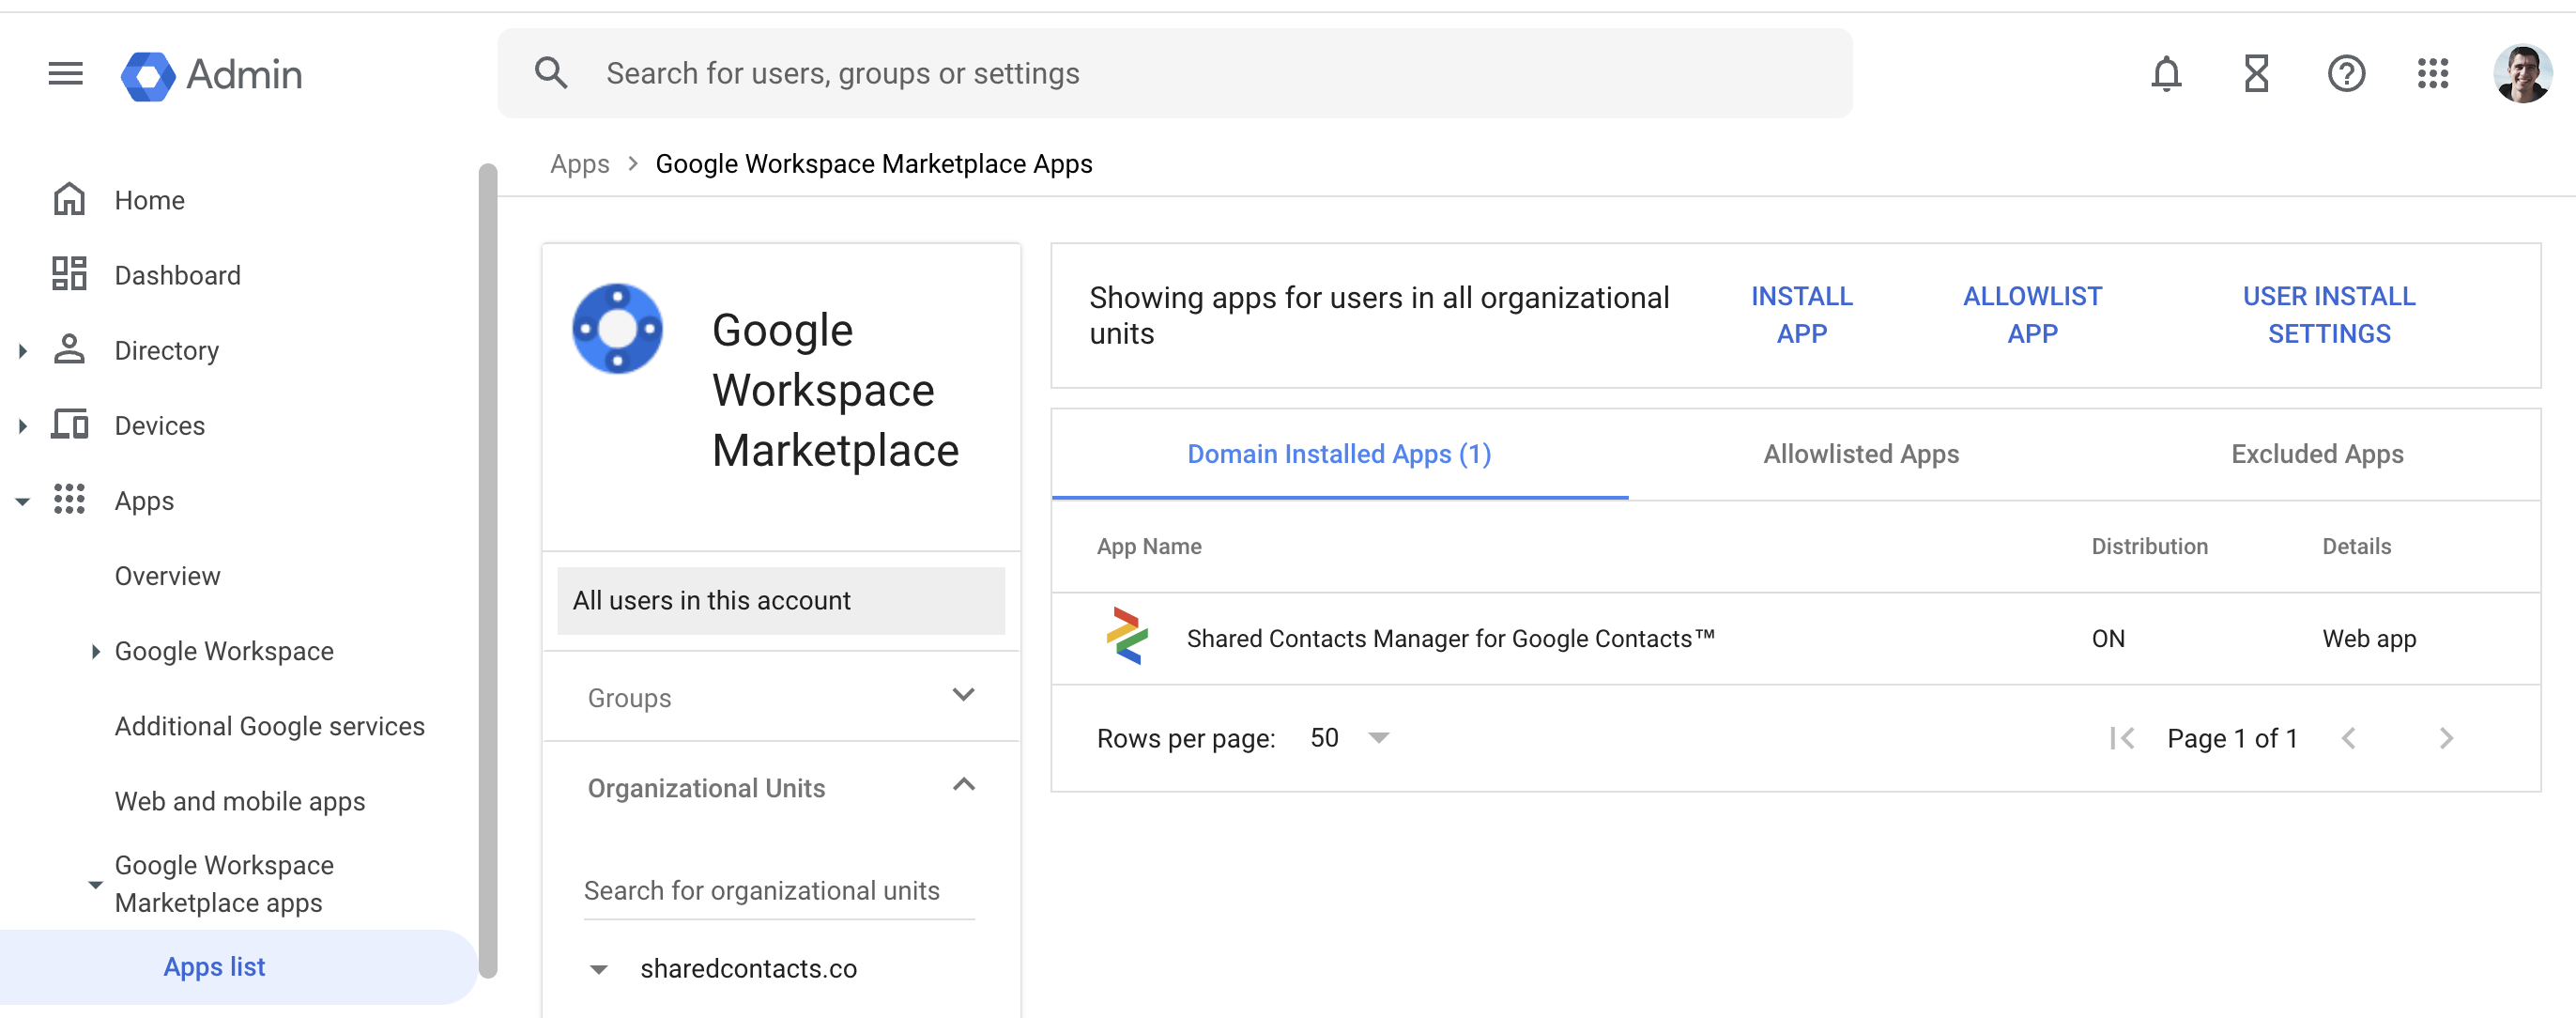
Task: Click the Admin home logo
Action: click(x=211, y=74)
